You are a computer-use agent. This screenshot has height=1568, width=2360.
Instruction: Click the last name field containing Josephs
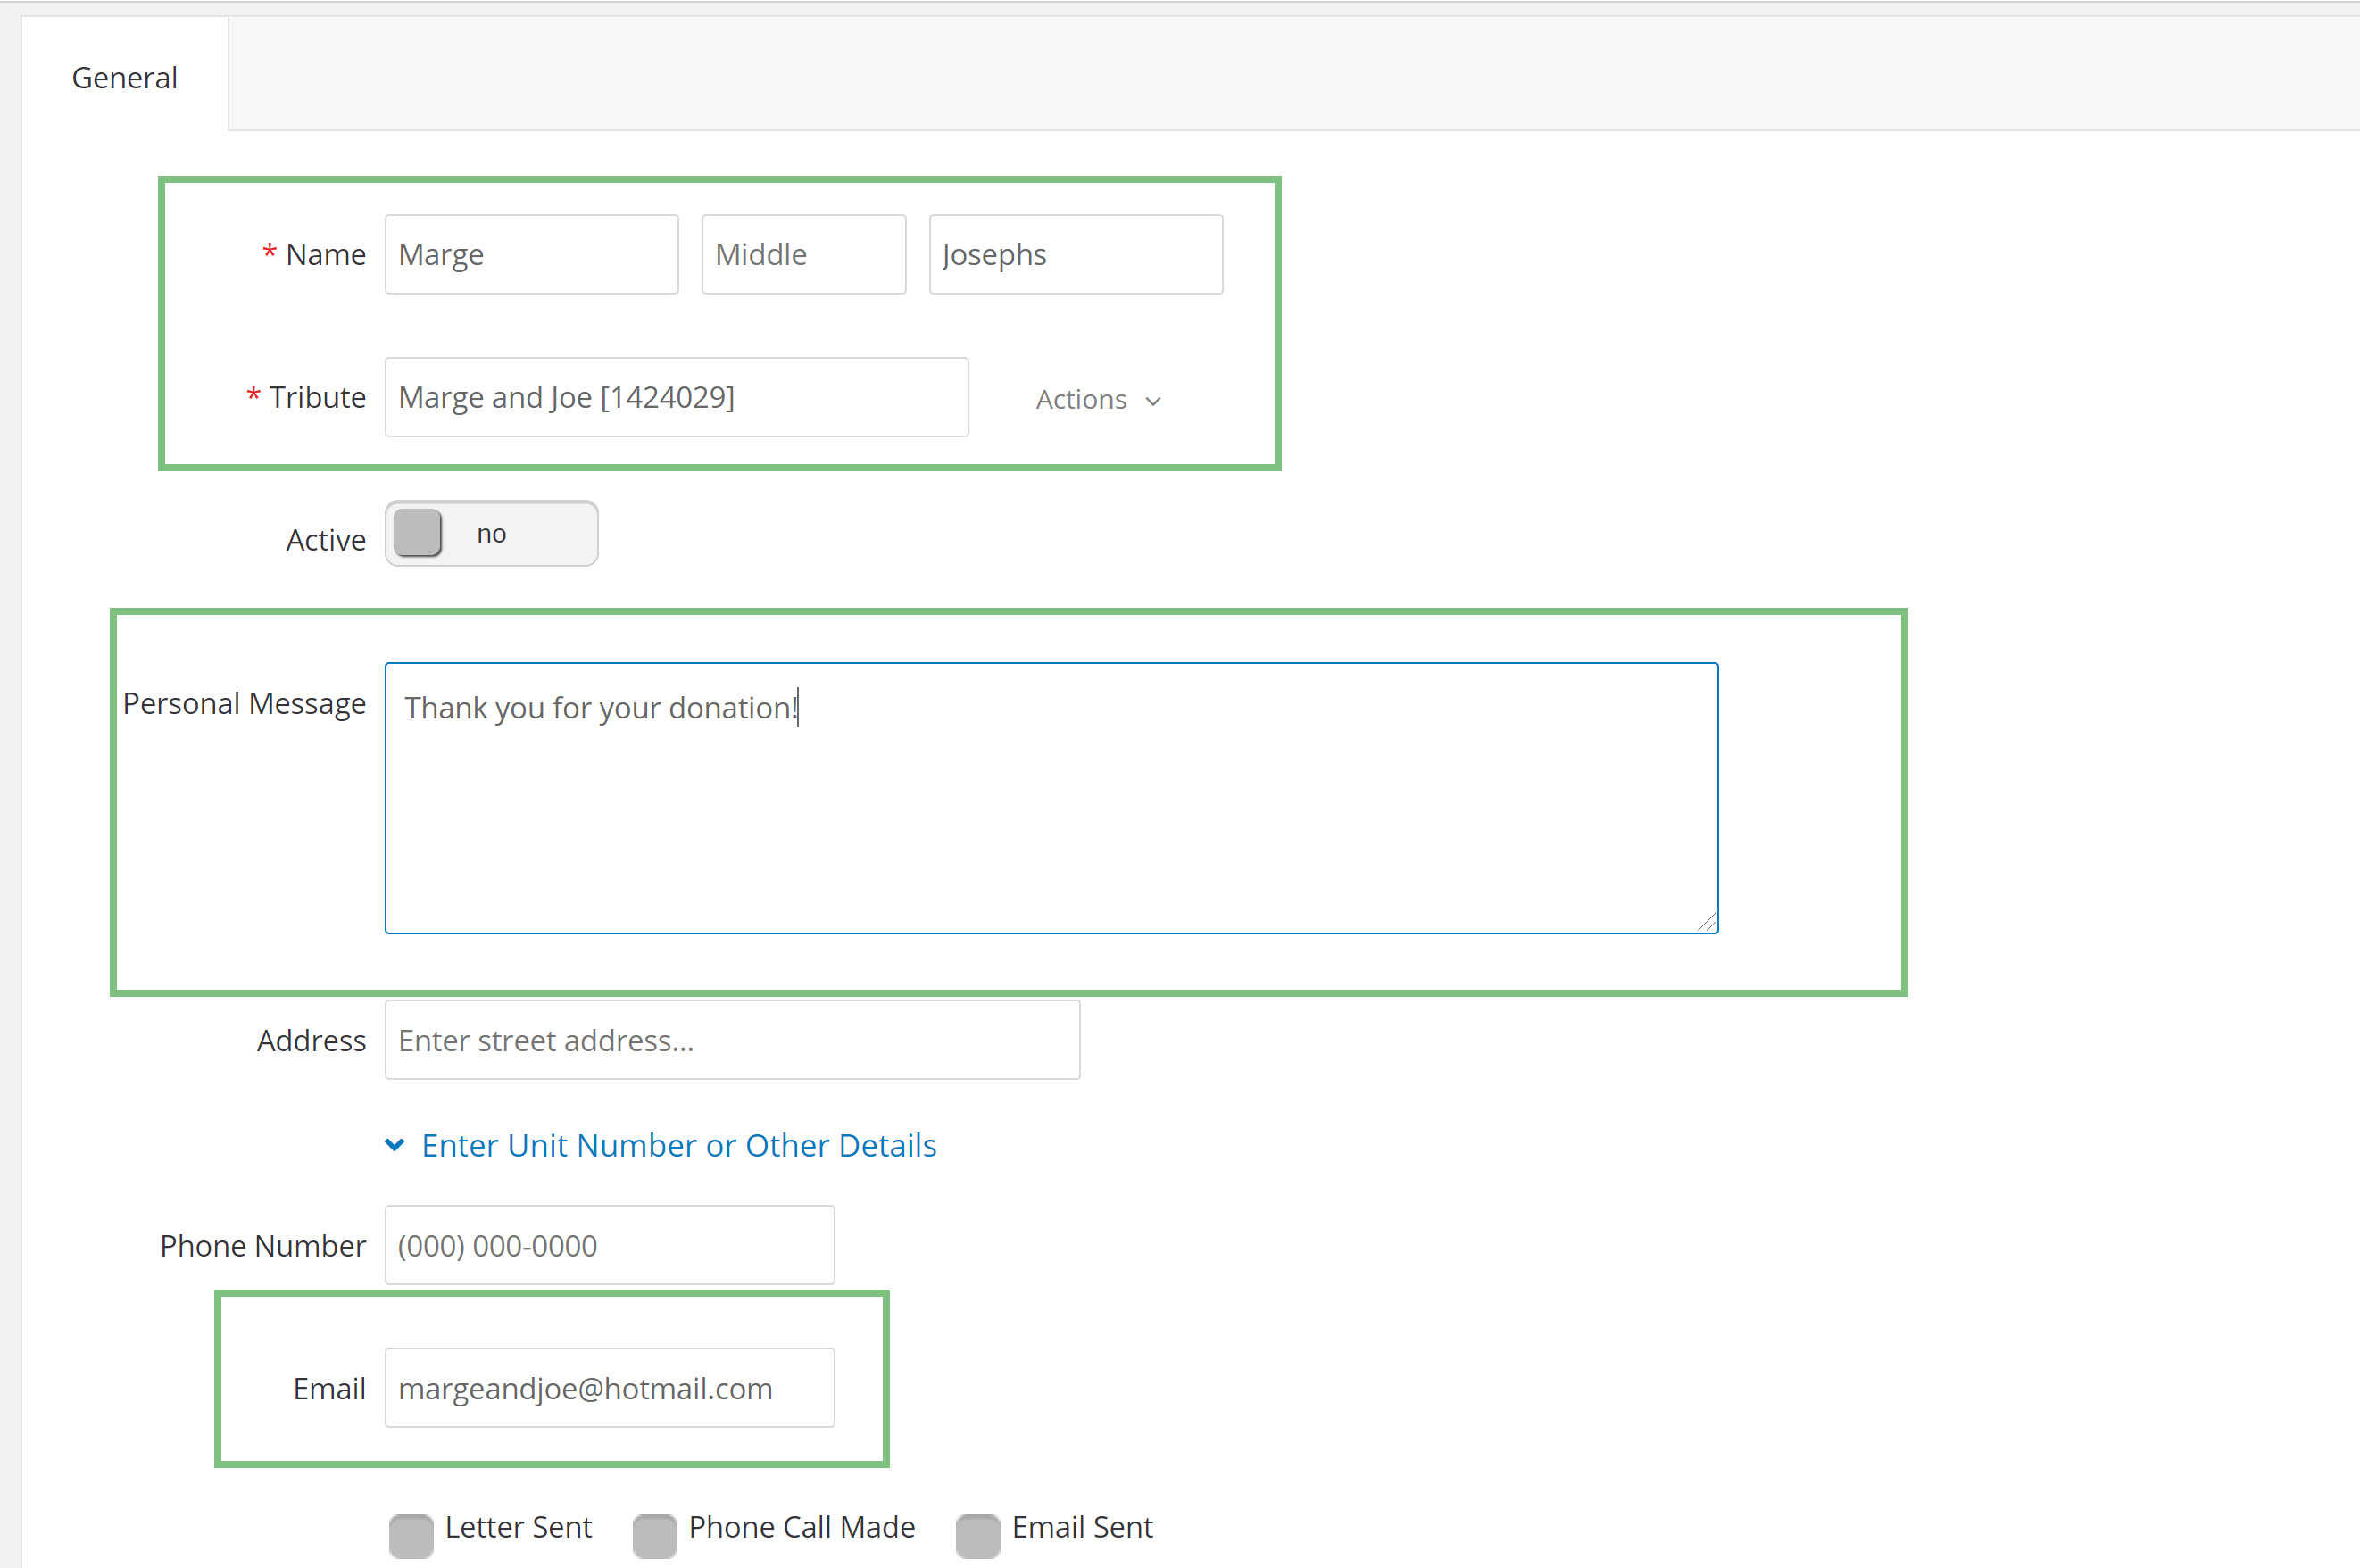[1075, 254]
